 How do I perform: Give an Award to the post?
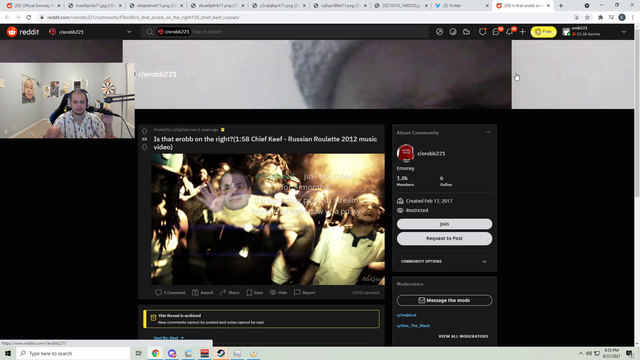tap(202, 292)
